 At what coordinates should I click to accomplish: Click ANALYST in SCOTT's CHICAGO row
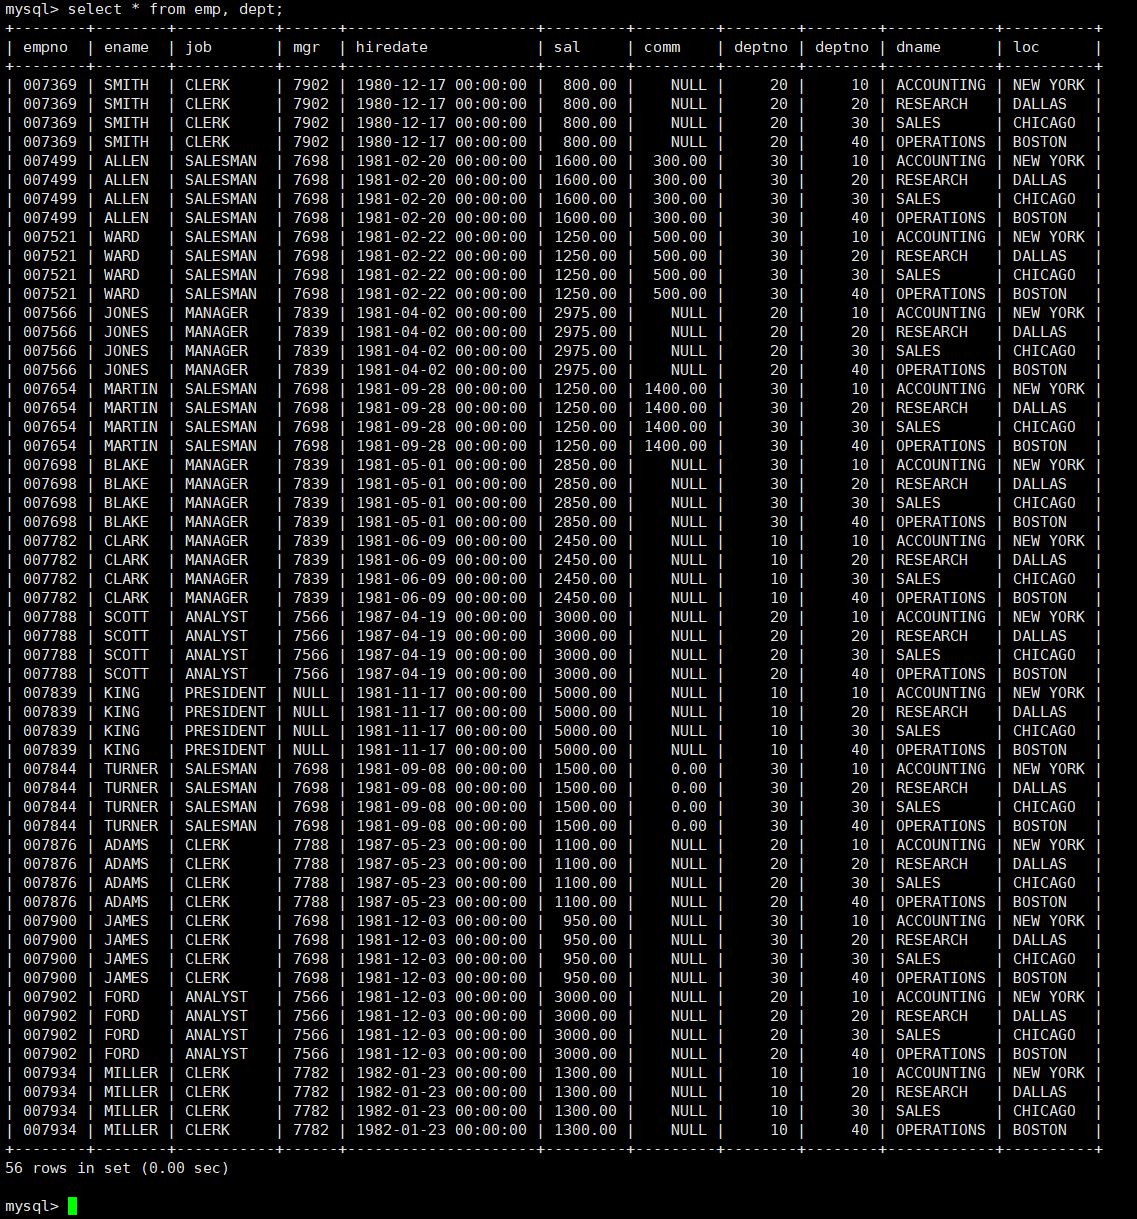[x=217, y=655]
